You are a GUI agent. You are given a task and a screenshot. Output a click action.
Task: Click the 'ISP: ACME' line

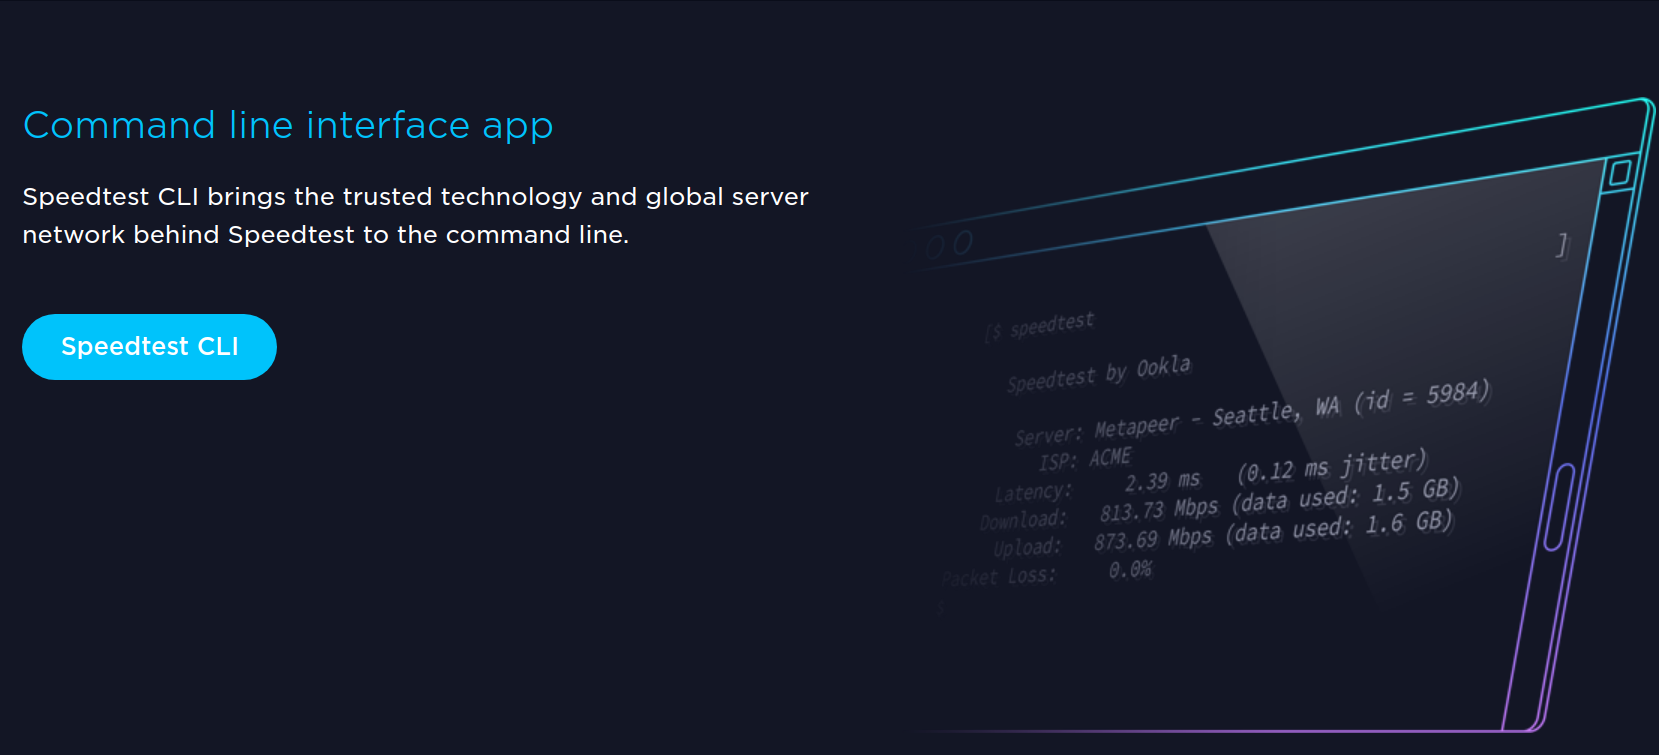tap(1085, 460)
